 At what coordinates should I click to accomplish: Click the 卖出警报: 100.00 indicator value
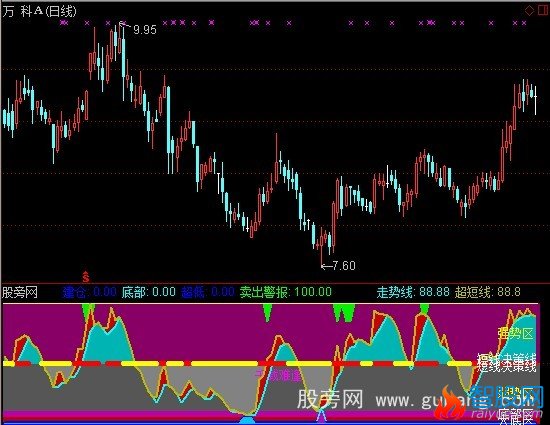286,292
